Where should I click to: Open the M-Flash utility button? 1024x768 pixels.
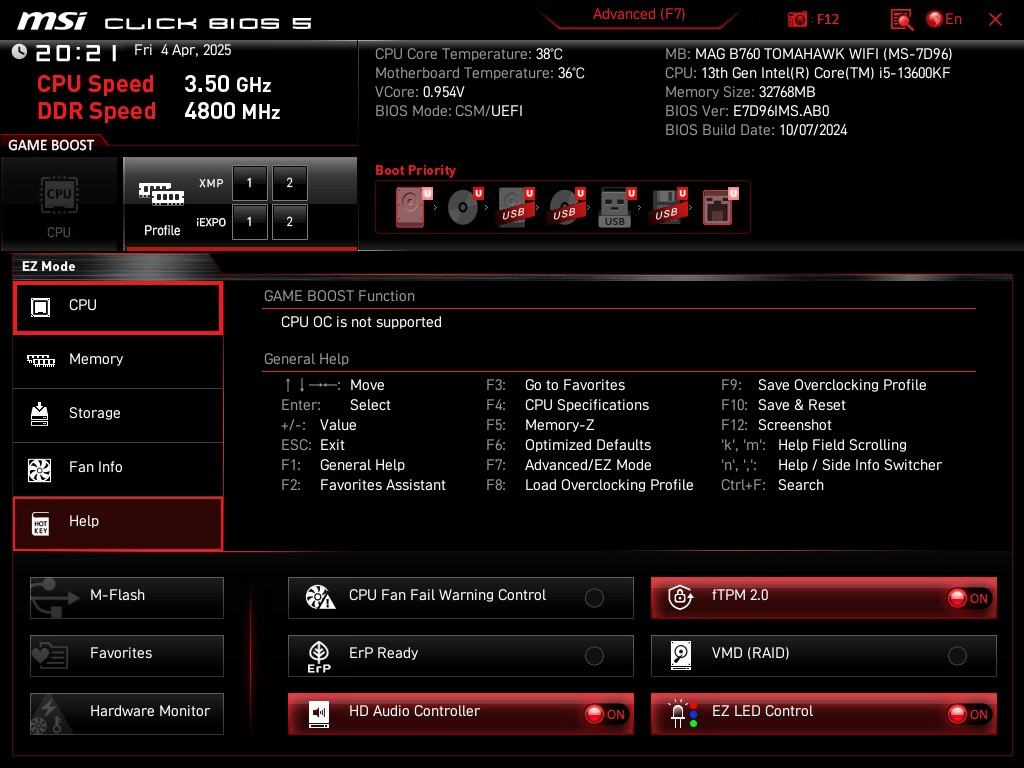pyautogui.click(x=127, y=598)
